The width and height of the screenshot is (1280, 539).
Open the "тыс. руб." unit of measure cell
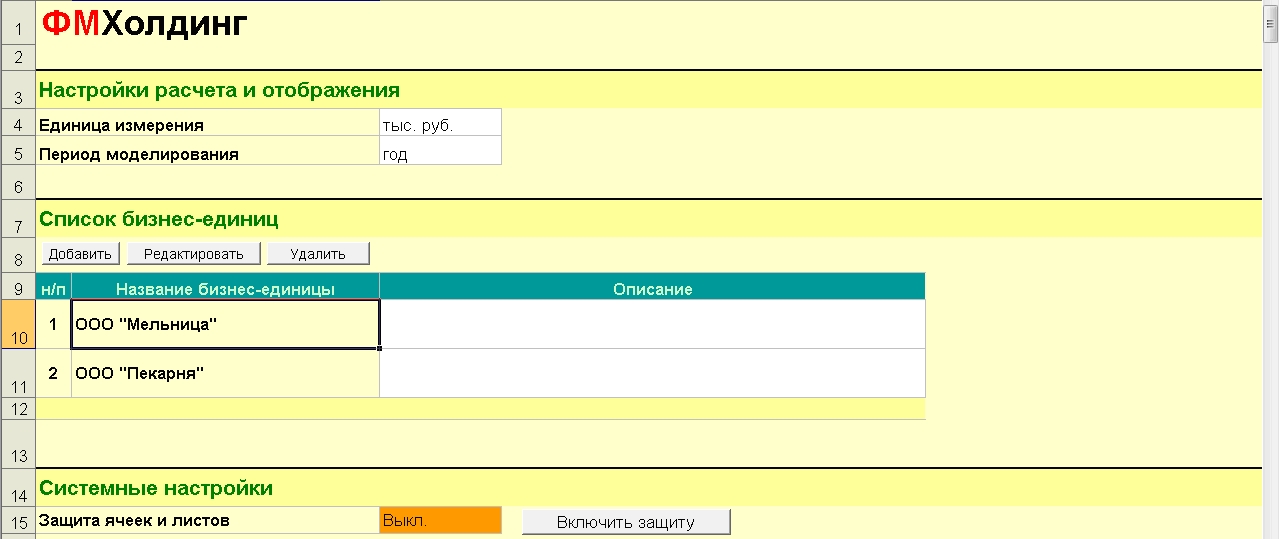coord(440,126)
